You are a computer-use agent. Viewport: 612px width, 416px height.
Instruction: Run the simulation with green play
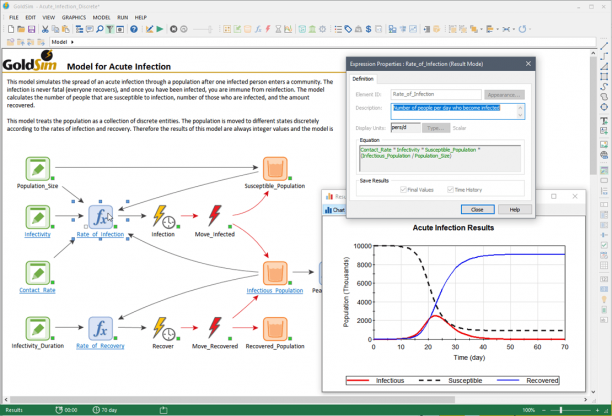coord(160,29)
